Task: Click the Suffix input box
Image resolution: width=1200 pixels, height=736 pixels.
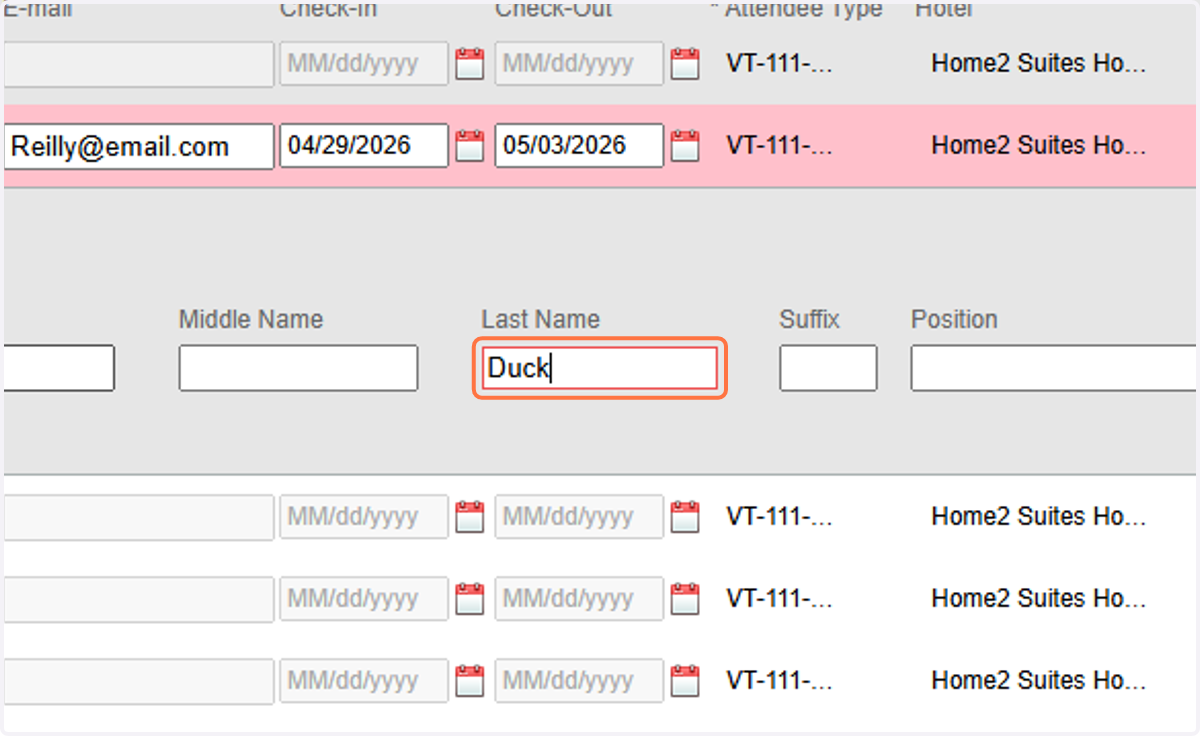Action: (828, 368)
